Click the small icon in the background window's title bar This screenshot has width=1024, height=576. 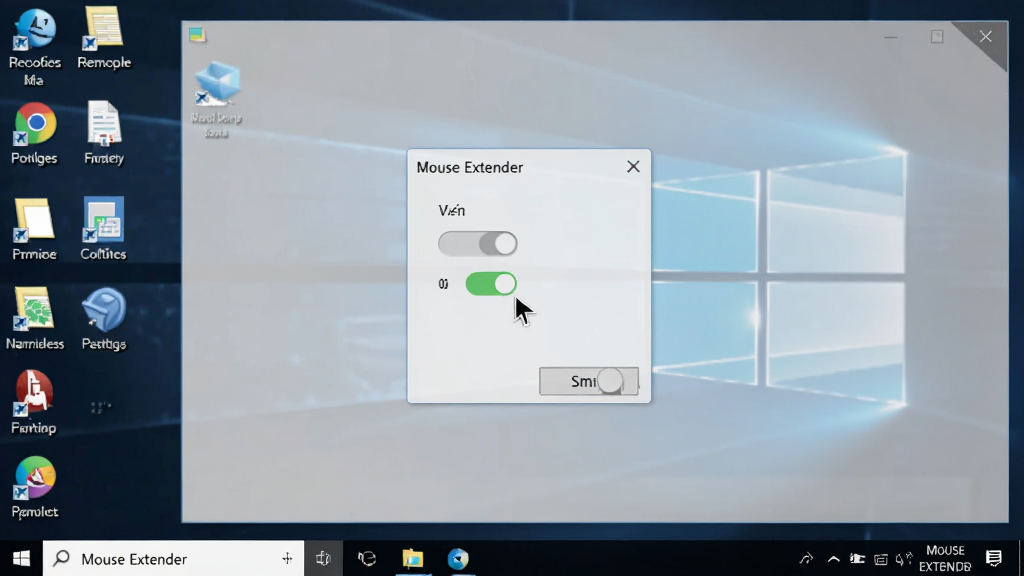[197, 35]
